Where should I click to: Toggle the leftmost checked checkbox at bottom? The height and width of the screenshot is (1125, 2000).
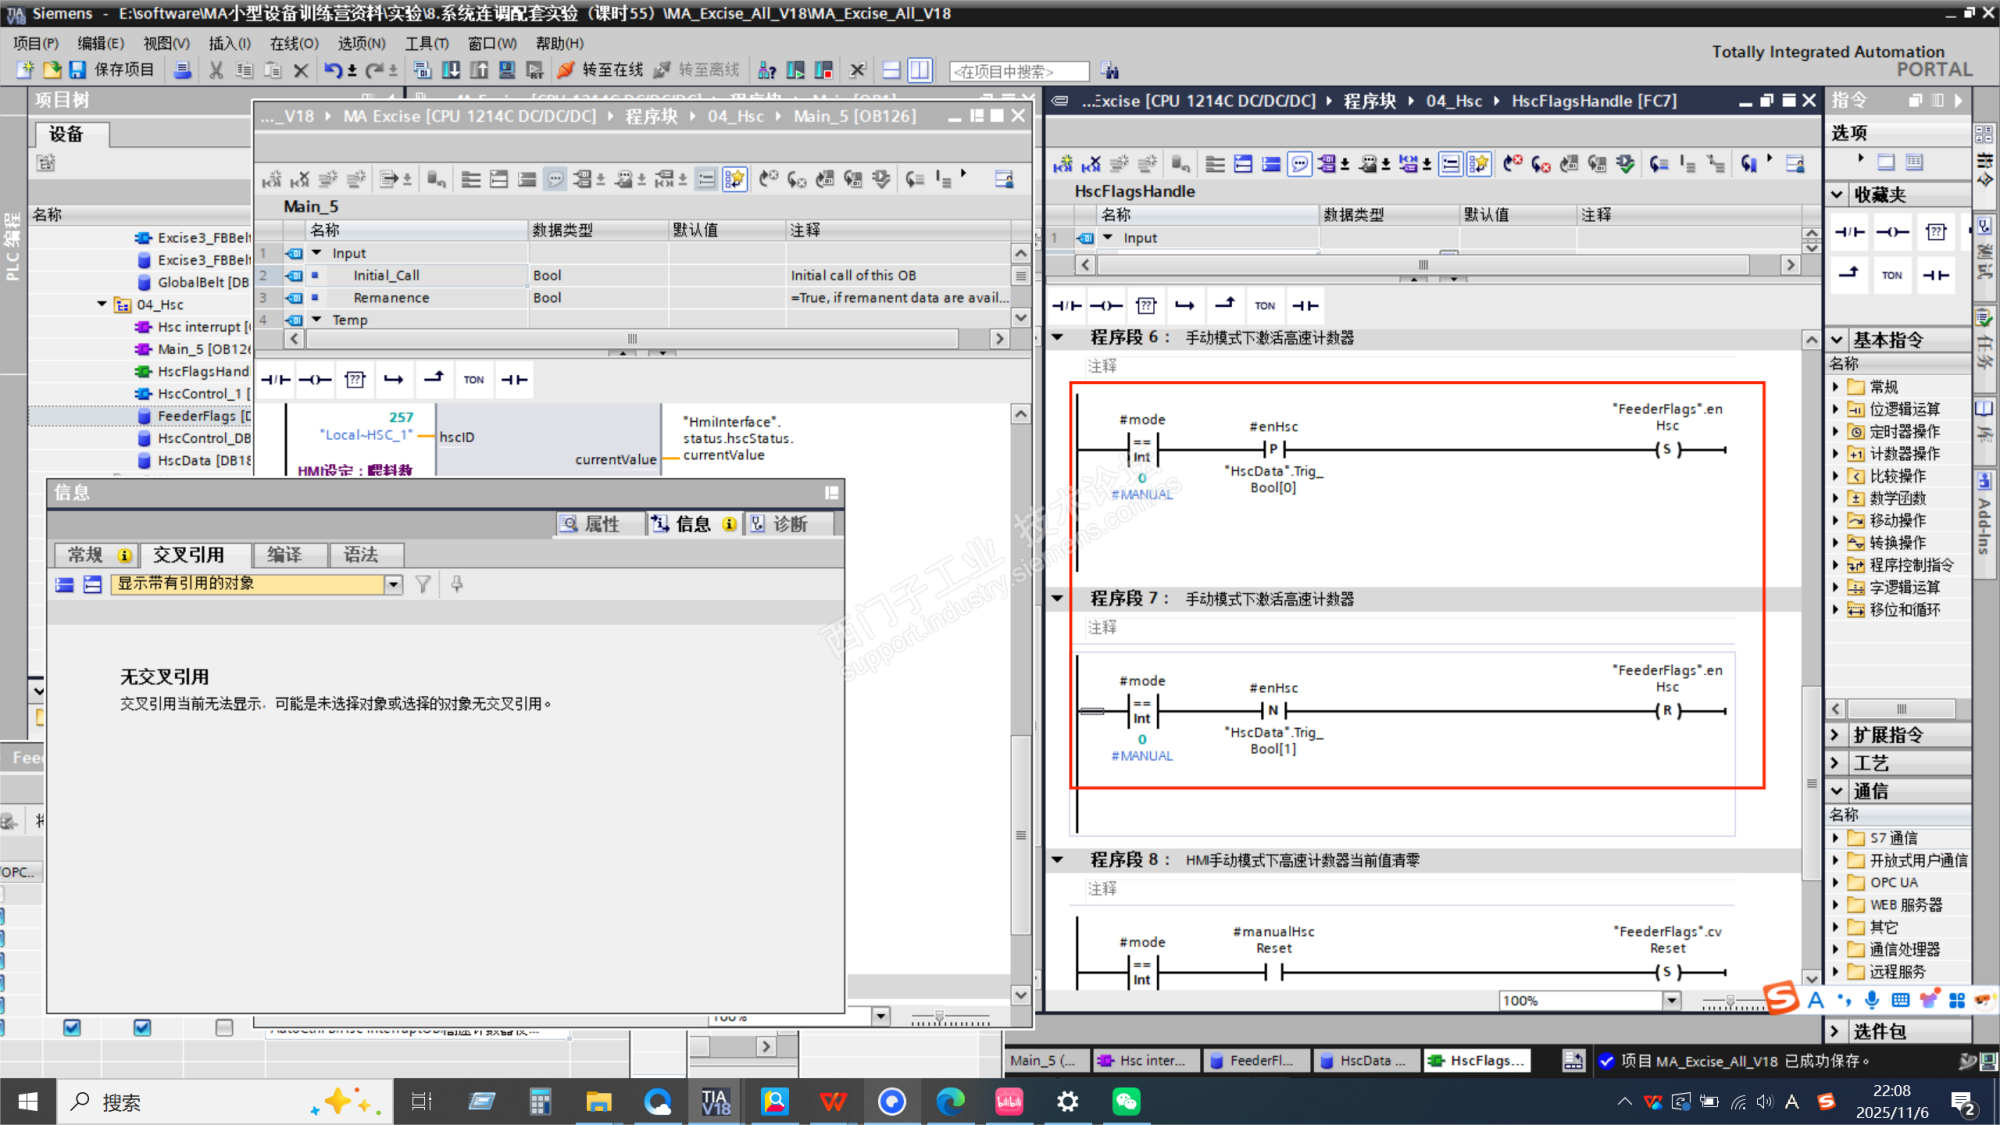(72, 1027)
